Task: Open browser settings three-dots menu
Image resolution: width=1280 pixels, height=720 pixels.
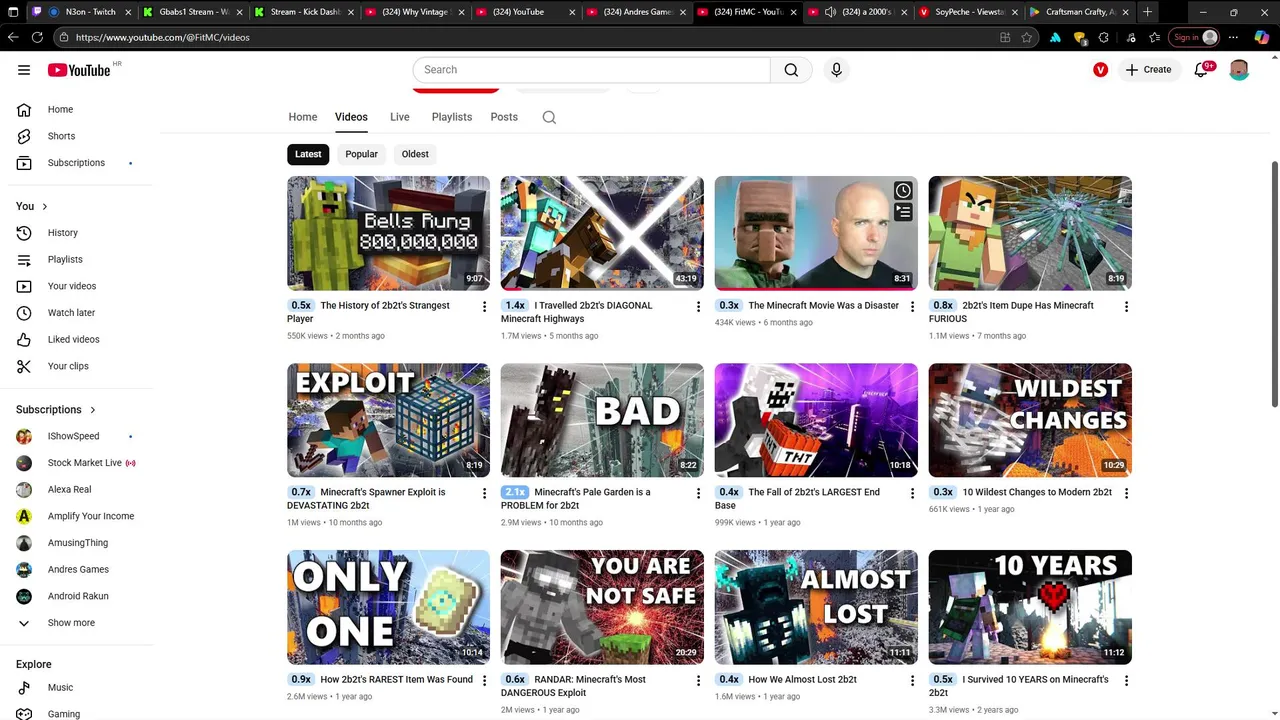Action: pos(1235,37)
